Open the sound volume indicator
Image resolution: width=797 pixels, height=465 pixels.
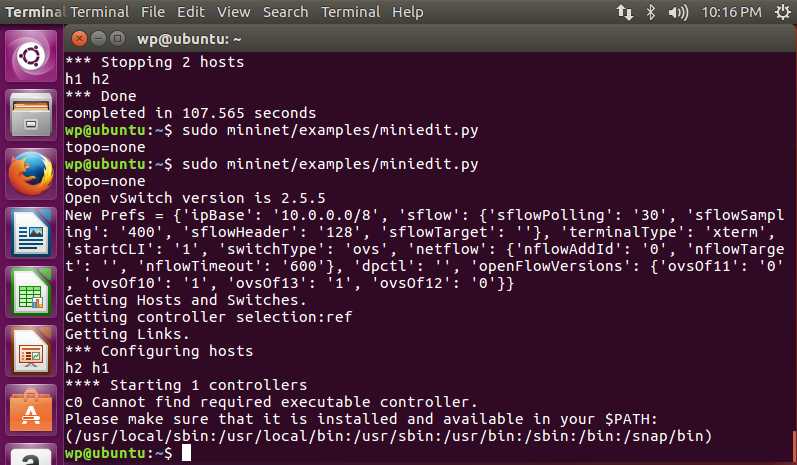[x=678, y=12]
